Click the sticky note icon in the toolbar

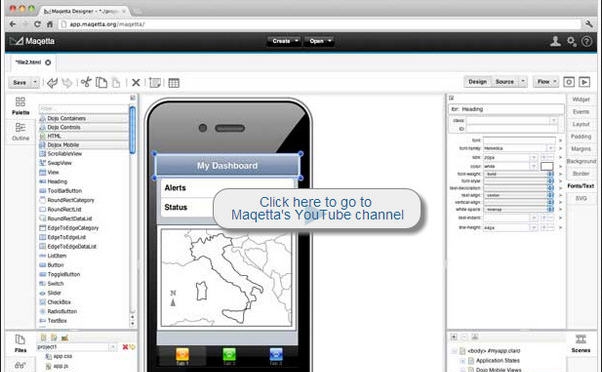(155, 83)
